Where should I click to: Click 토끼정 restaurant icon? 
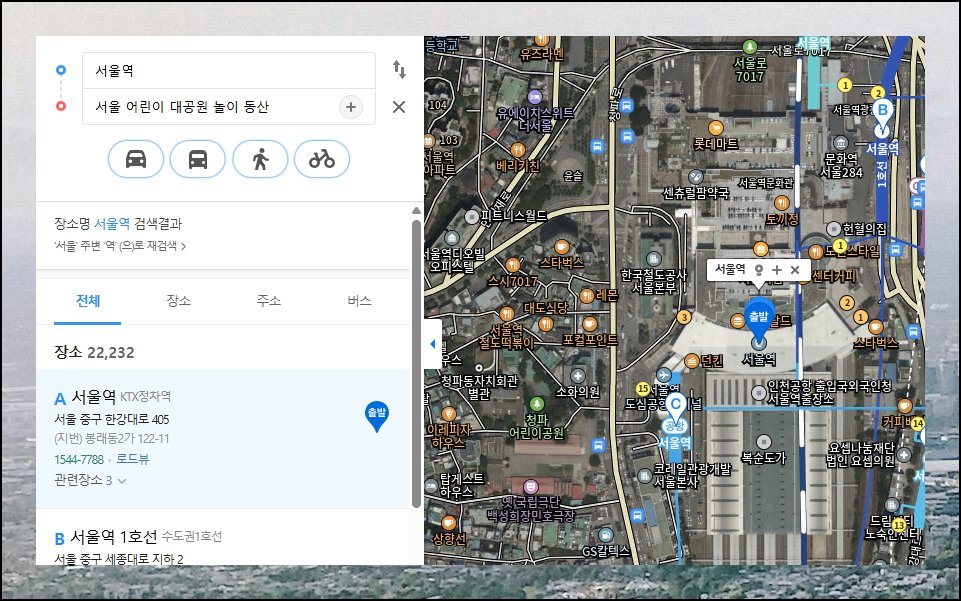coord(782,203)
